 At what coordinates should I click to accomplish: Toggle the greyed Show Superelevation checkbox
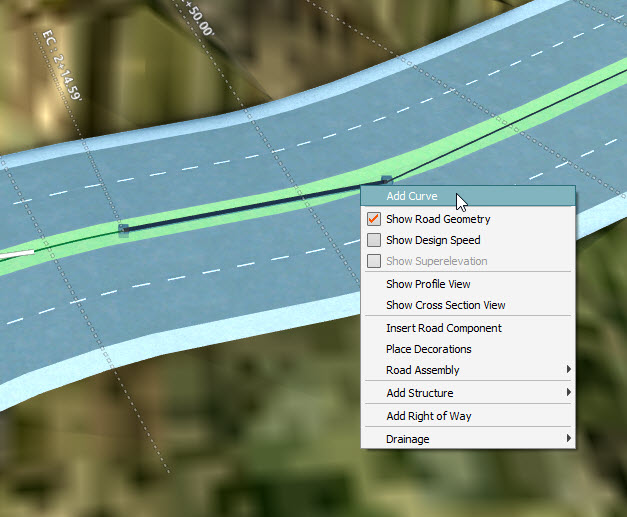click(x=374, y=261)
